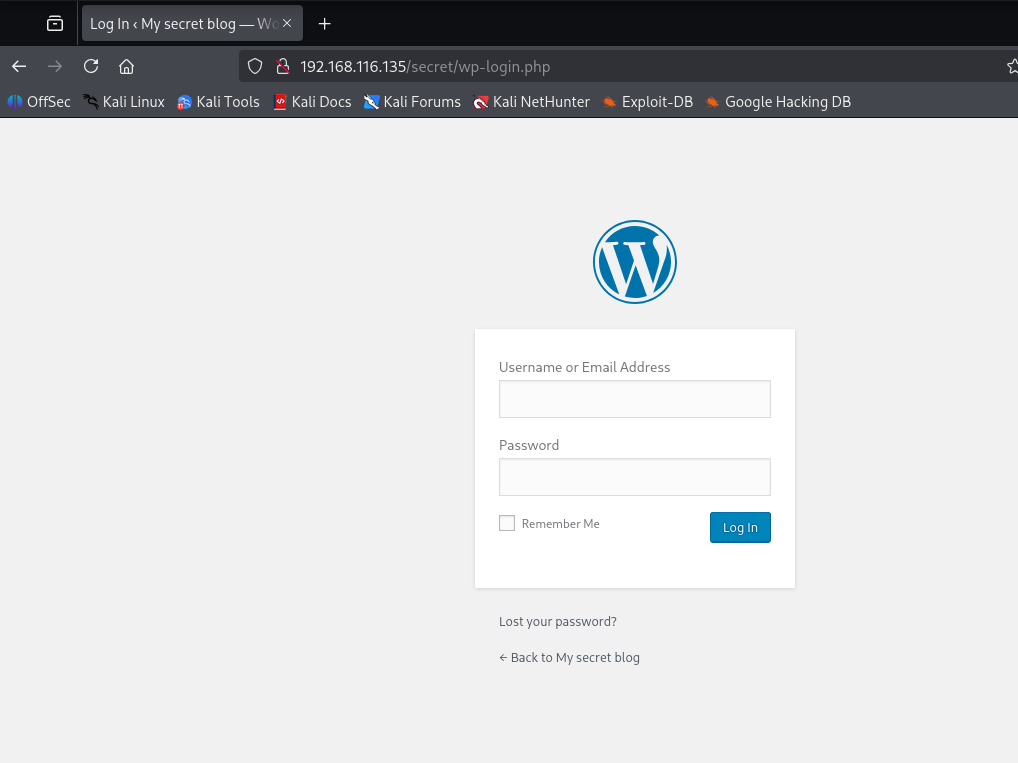Open the Exploit-DB bookmark
This screenshot has height=763, width=1018.
pyautogui.click(x=648, y=102)
